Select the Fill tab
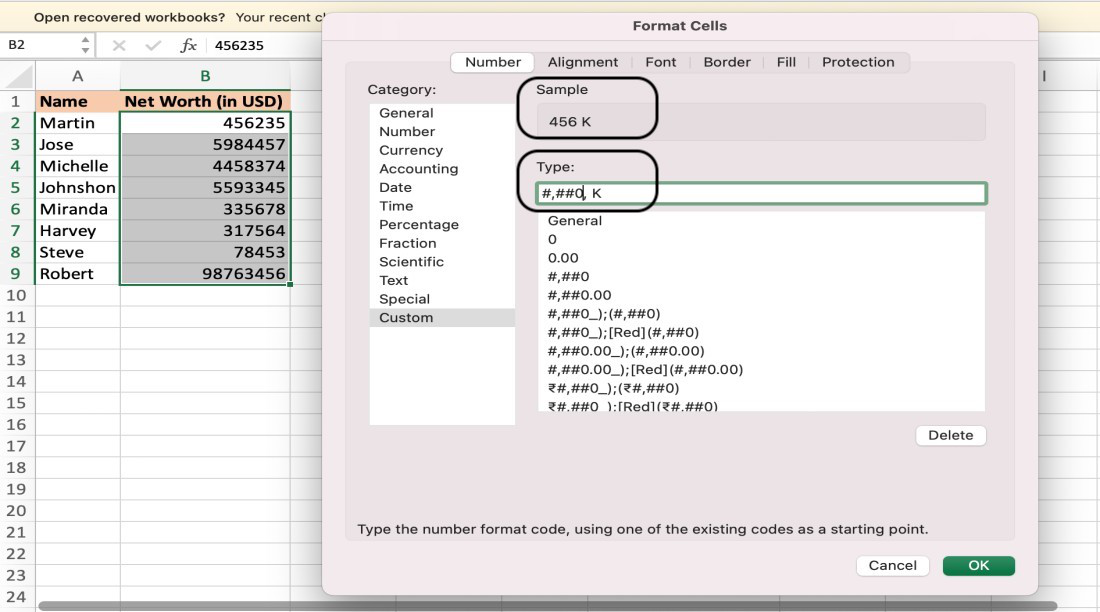Viewport: 1100px width, 612px height. coord(786,62)
